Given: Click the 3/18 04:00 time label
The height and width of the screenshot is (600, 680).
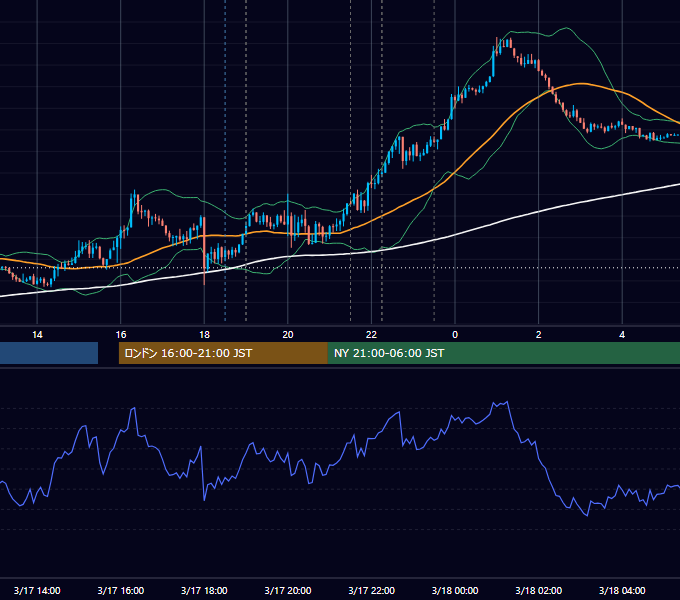Looking at the screenshot, I should tap(622, 590).
